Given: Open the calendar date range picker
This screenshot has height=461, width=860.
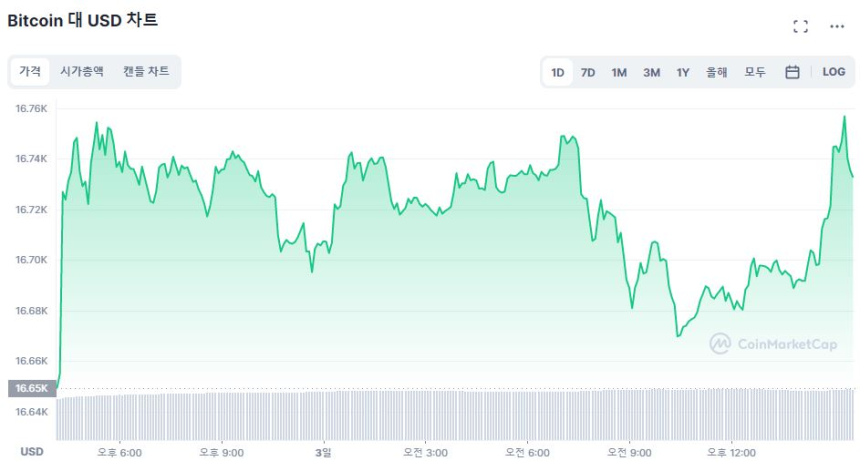Looking at the screenshot, I should point(792,72).
